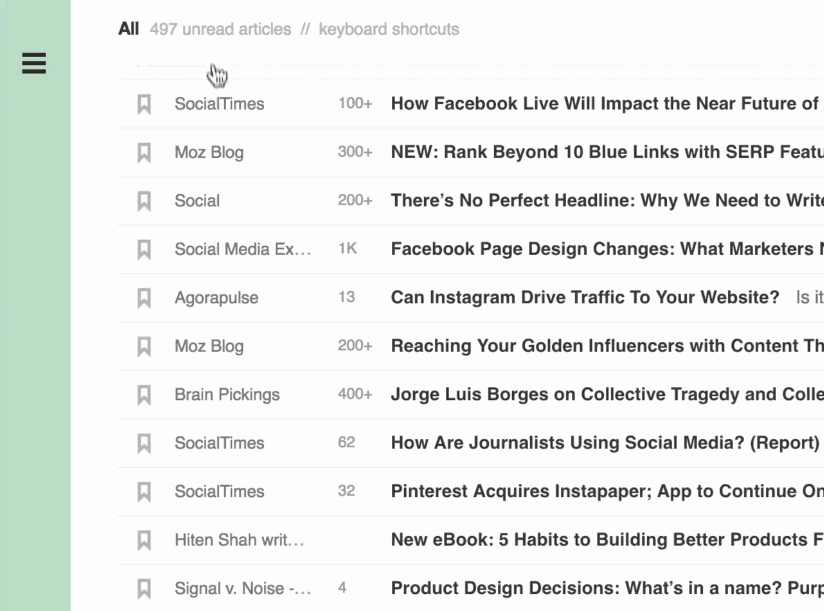This screenshot has height=611, width=824.
Task: Save How Are Journalists Using Social Media article
Action: 144,443
